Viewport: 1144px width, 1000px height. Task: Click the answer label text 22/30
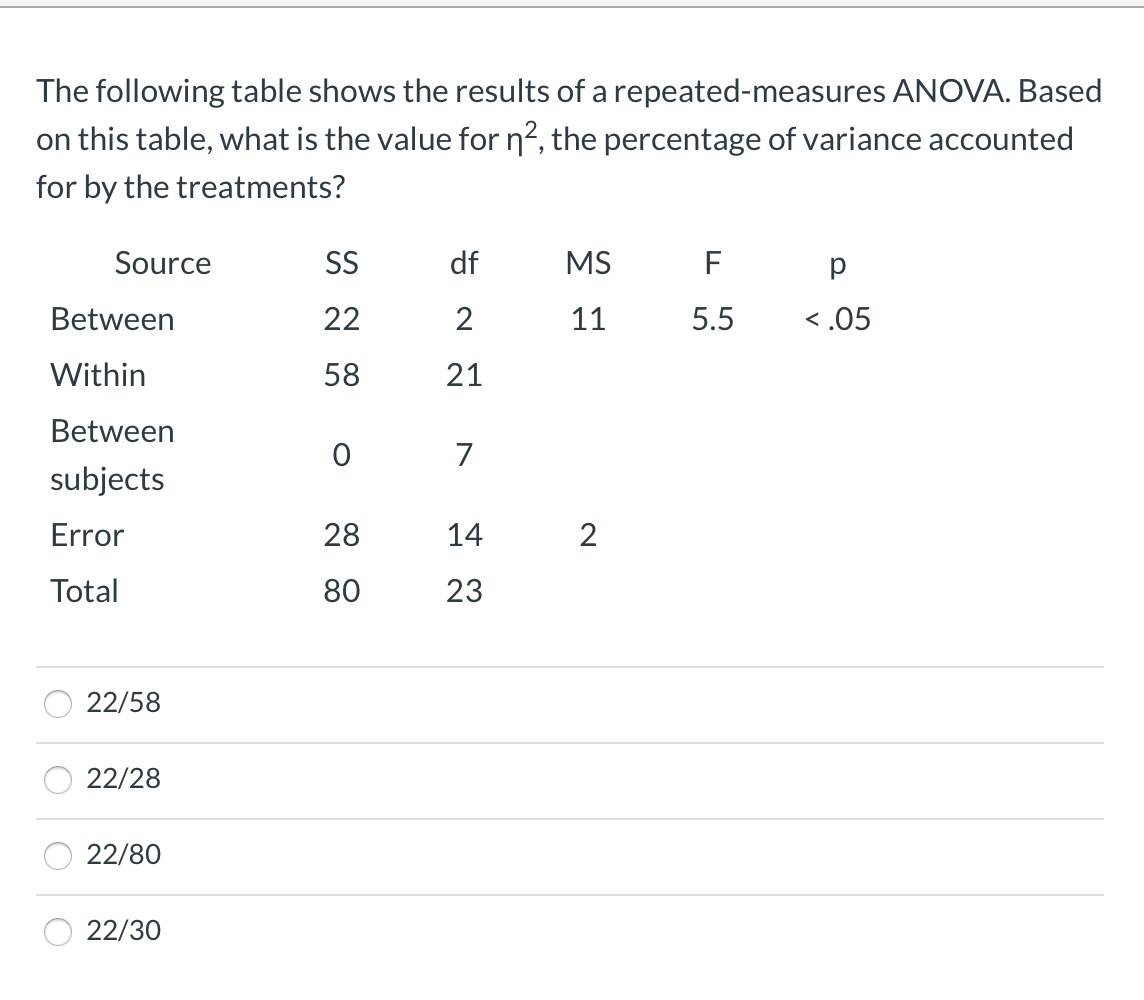coord(123,931)
